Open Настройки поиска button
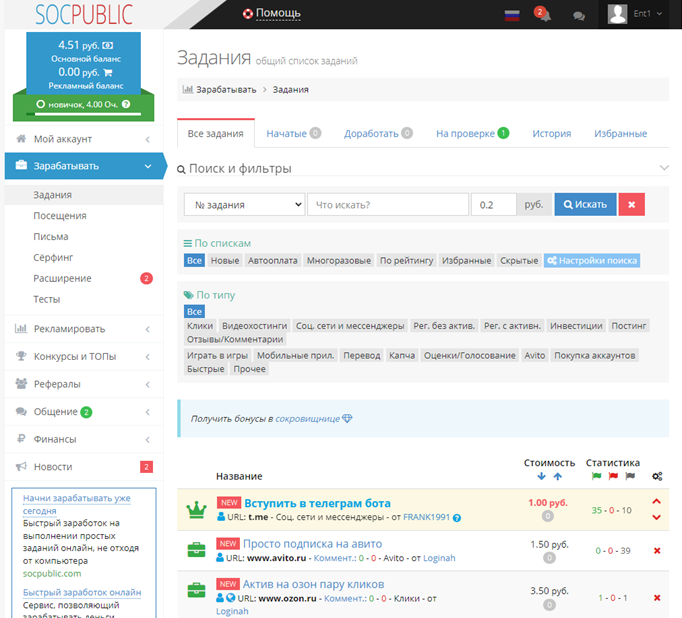Image resolution: width=682 pixels, height=618 pixels. pos(592,261)
